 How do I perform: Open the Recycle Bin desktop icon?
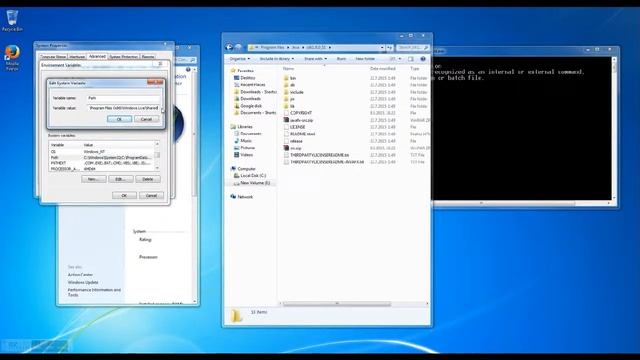[x=12, y=20]
